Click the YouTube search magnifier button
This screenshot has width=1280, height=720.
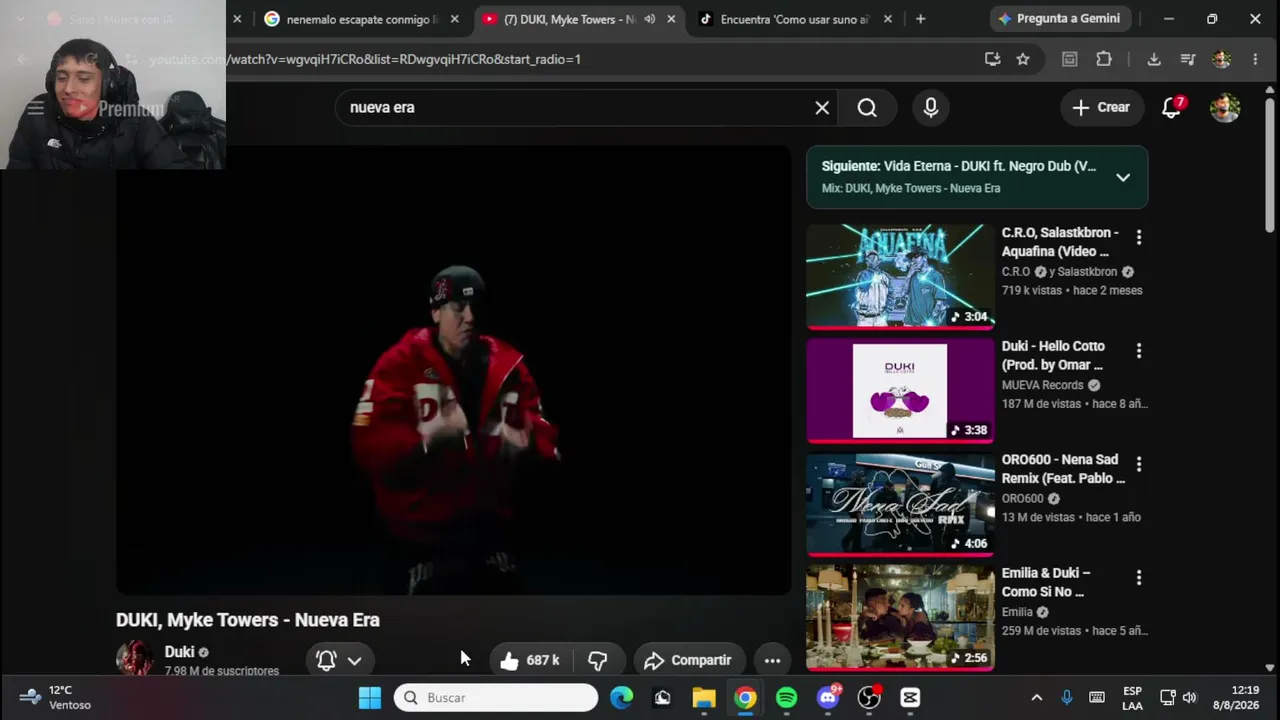click(x=867, y=108)
